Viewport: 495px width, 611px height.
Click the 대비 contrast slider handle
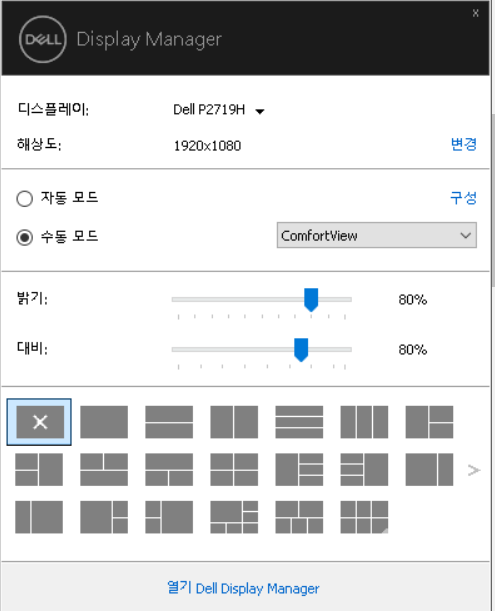pyautogui.click(x=301, y=350)
